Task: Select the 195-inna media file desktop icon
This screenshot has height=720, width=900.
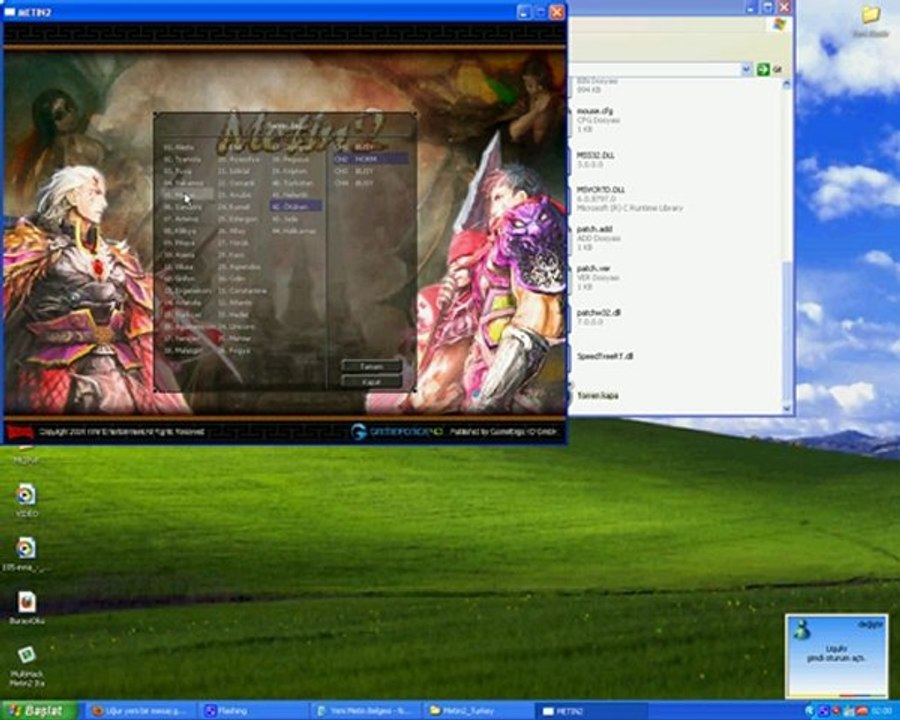Action: [26, 554]
